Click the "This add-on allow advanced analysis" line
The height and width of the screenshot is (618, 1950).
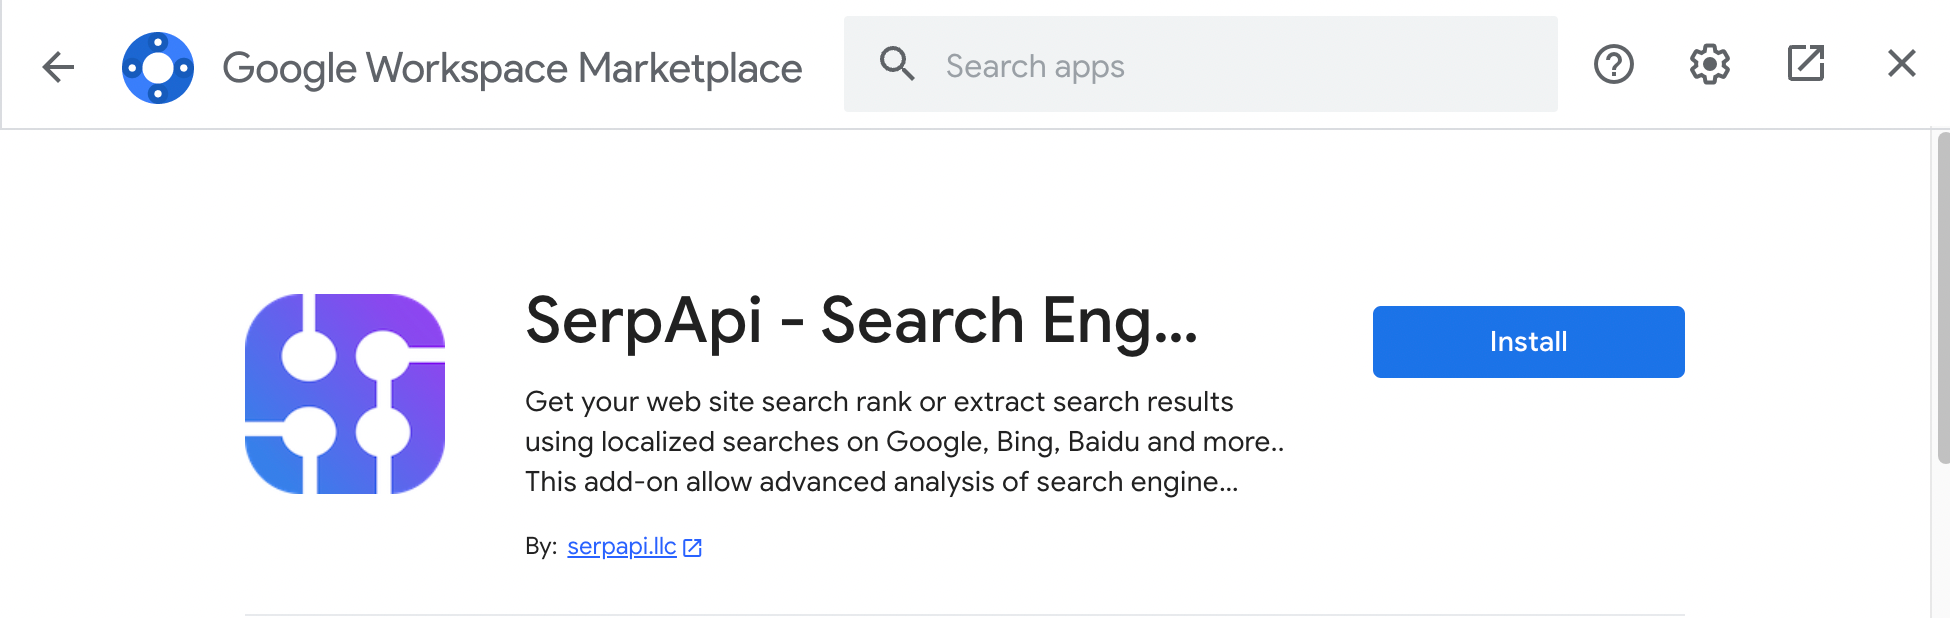(x=880, y=482)
